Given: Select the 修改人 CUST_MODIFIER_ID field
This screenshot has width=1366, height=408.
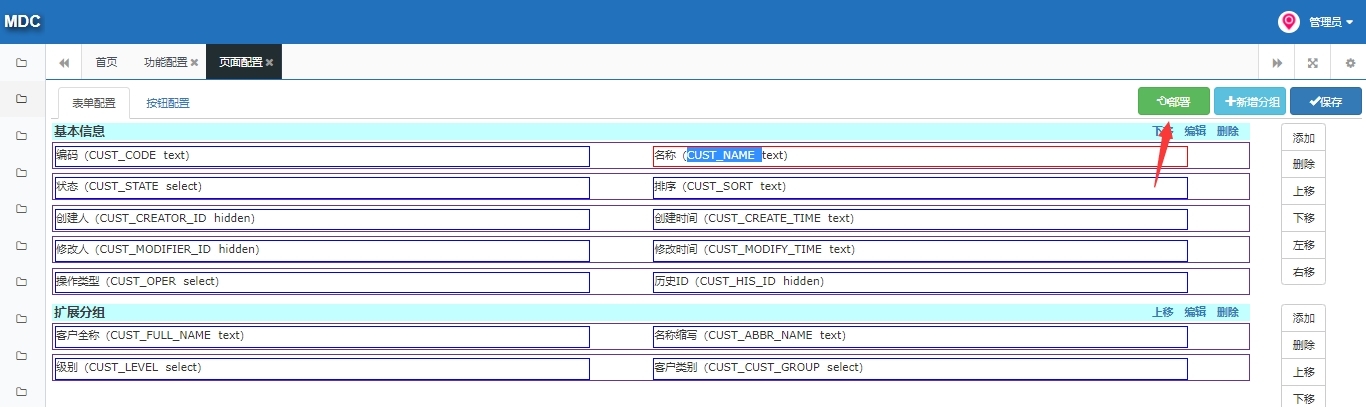Looking at the screenshot, I should tap(321, 250).
